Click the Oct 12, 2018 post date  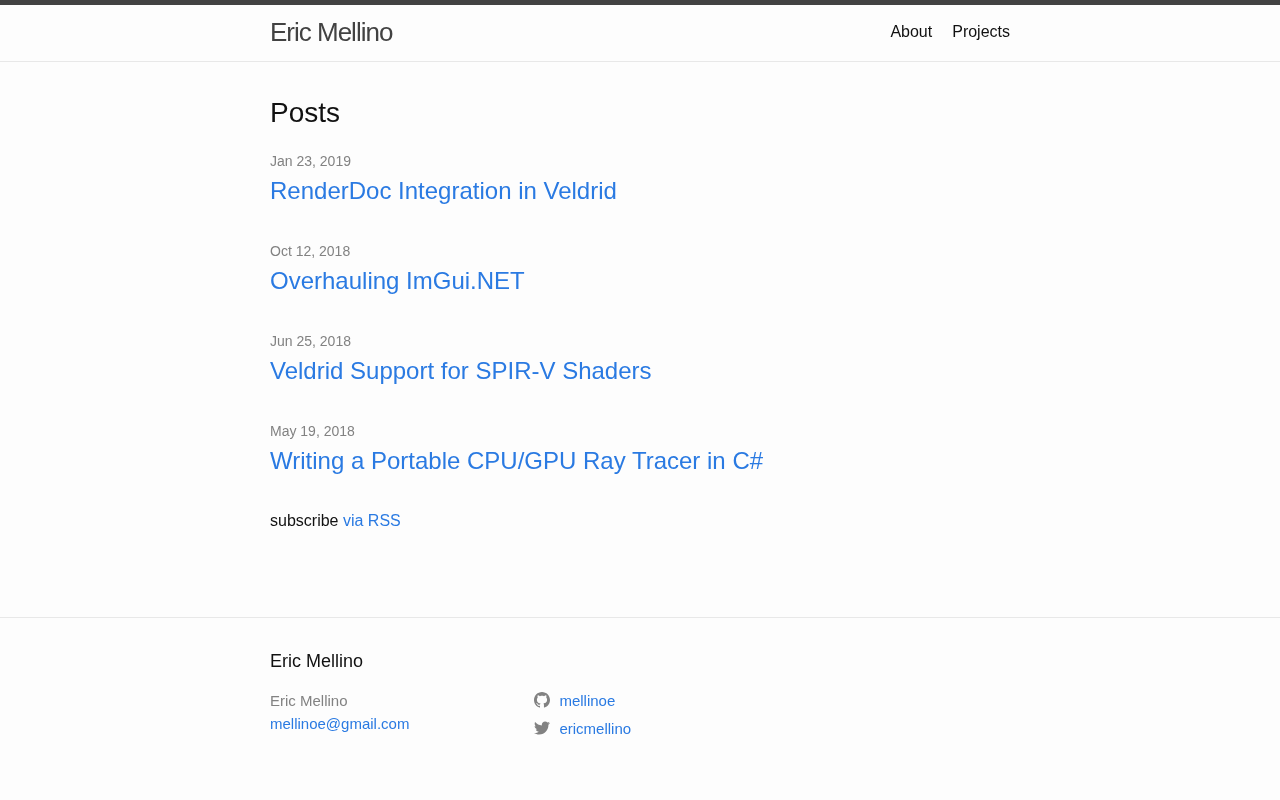pyautogui.click(x=310, y=251)
